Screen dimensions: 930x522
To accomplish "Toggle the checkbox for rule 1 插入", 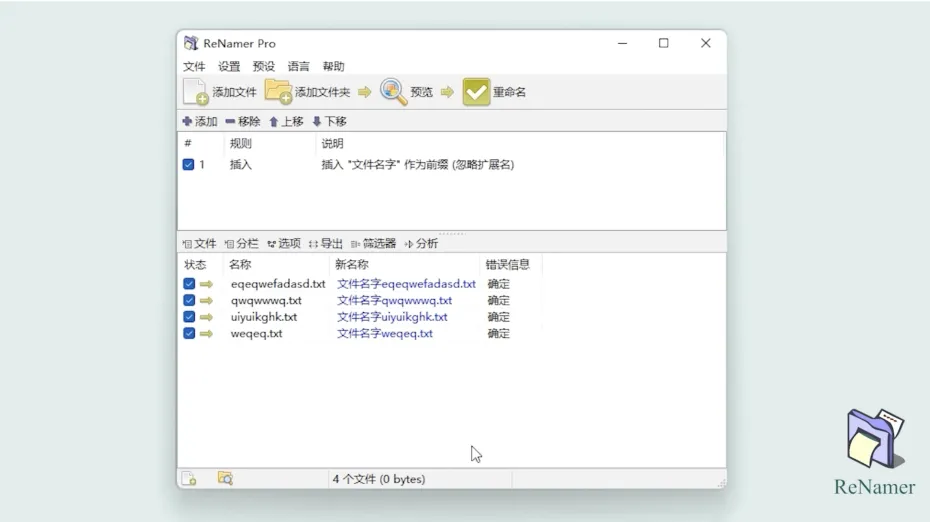I will click(189, 165).
